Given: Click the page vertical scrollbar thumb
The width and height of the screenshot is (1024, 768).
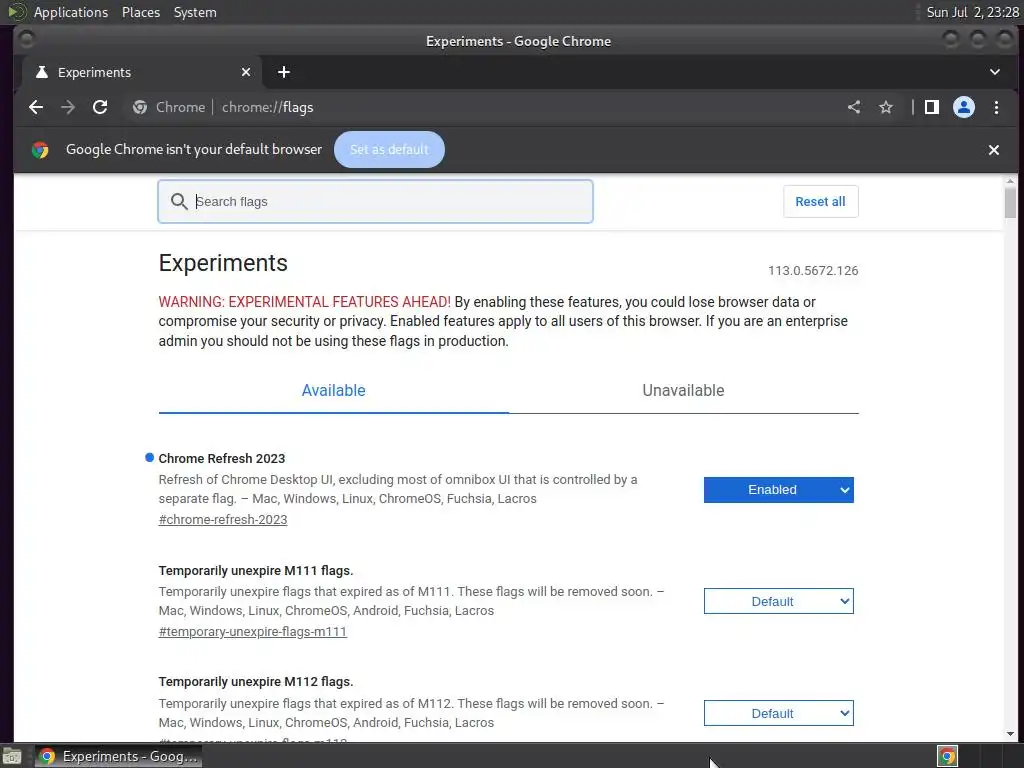Looking at the screenshot, I should tap(1010, 202).
